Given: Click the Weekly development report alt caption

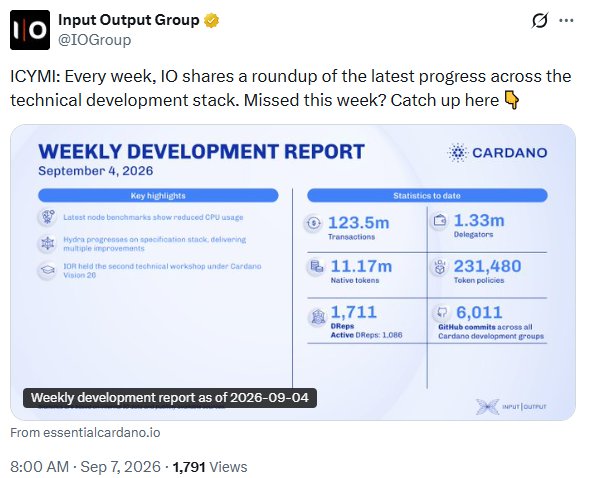Looking at the screenshot, I should click(x=170, y=398).
